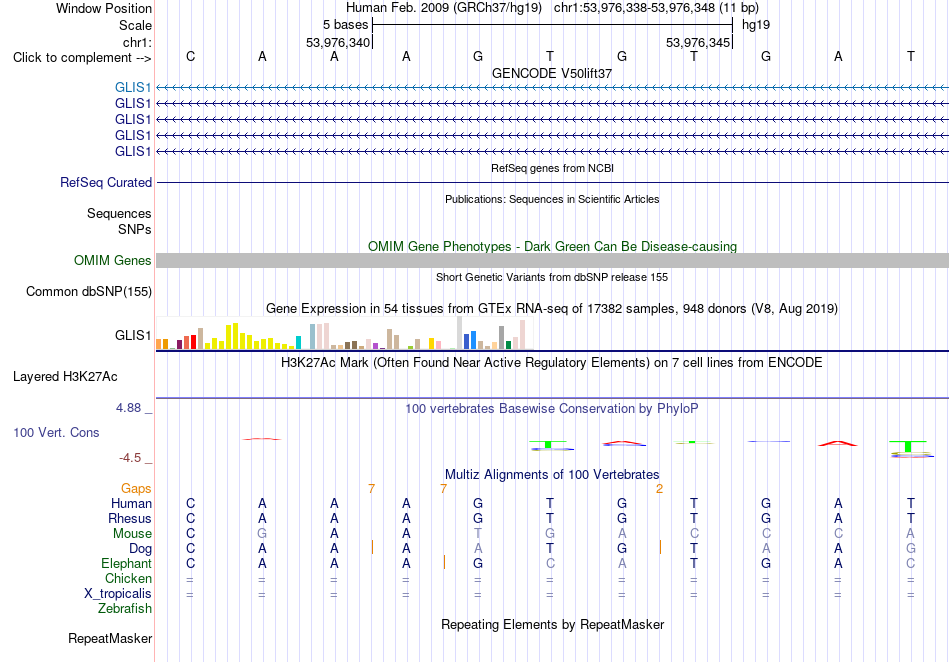Select the Elephant alignment row label
Viewport: 950px width, 662px height.
pos(127,564)
